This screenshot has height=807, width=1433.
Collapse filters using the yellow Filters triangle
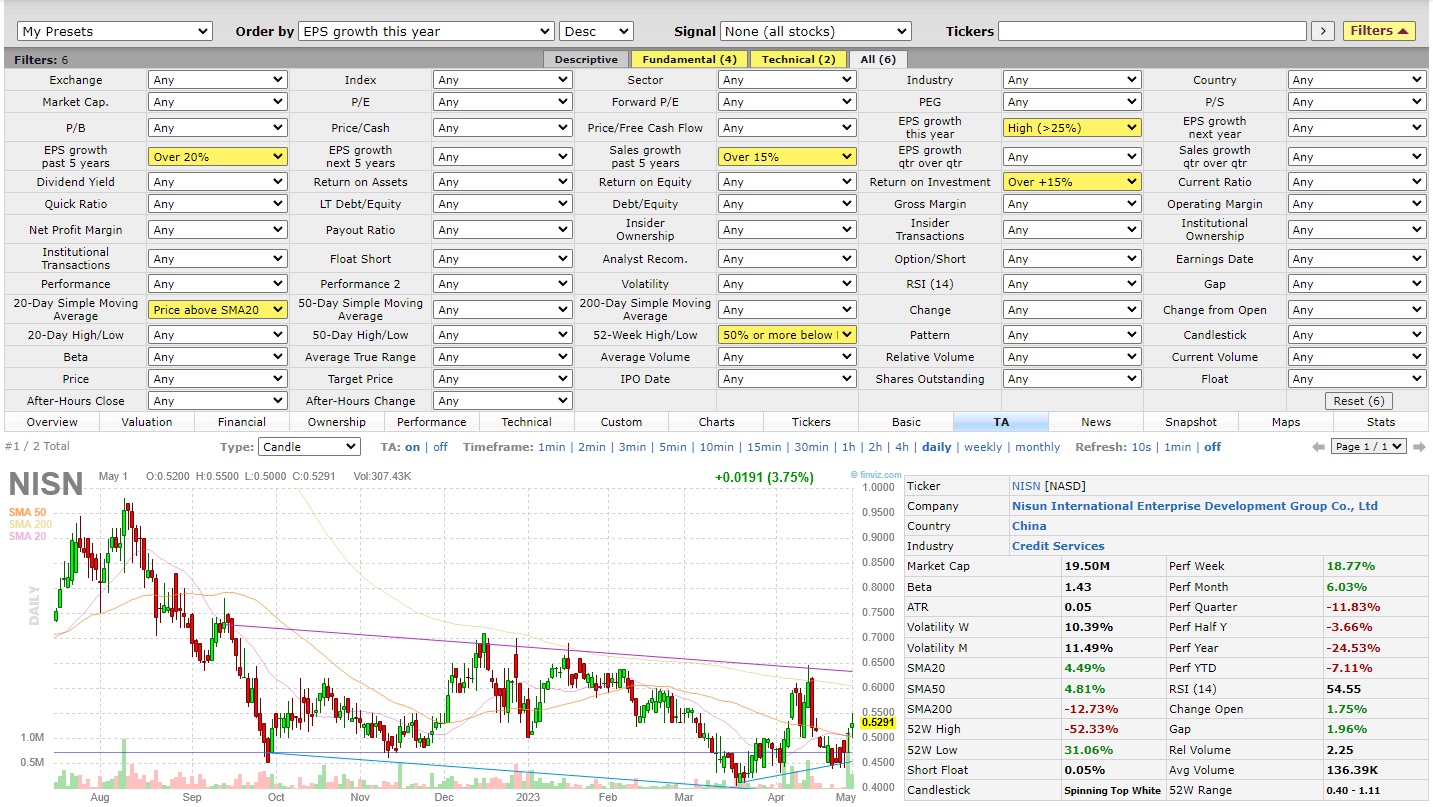[x=1379, y=30]
